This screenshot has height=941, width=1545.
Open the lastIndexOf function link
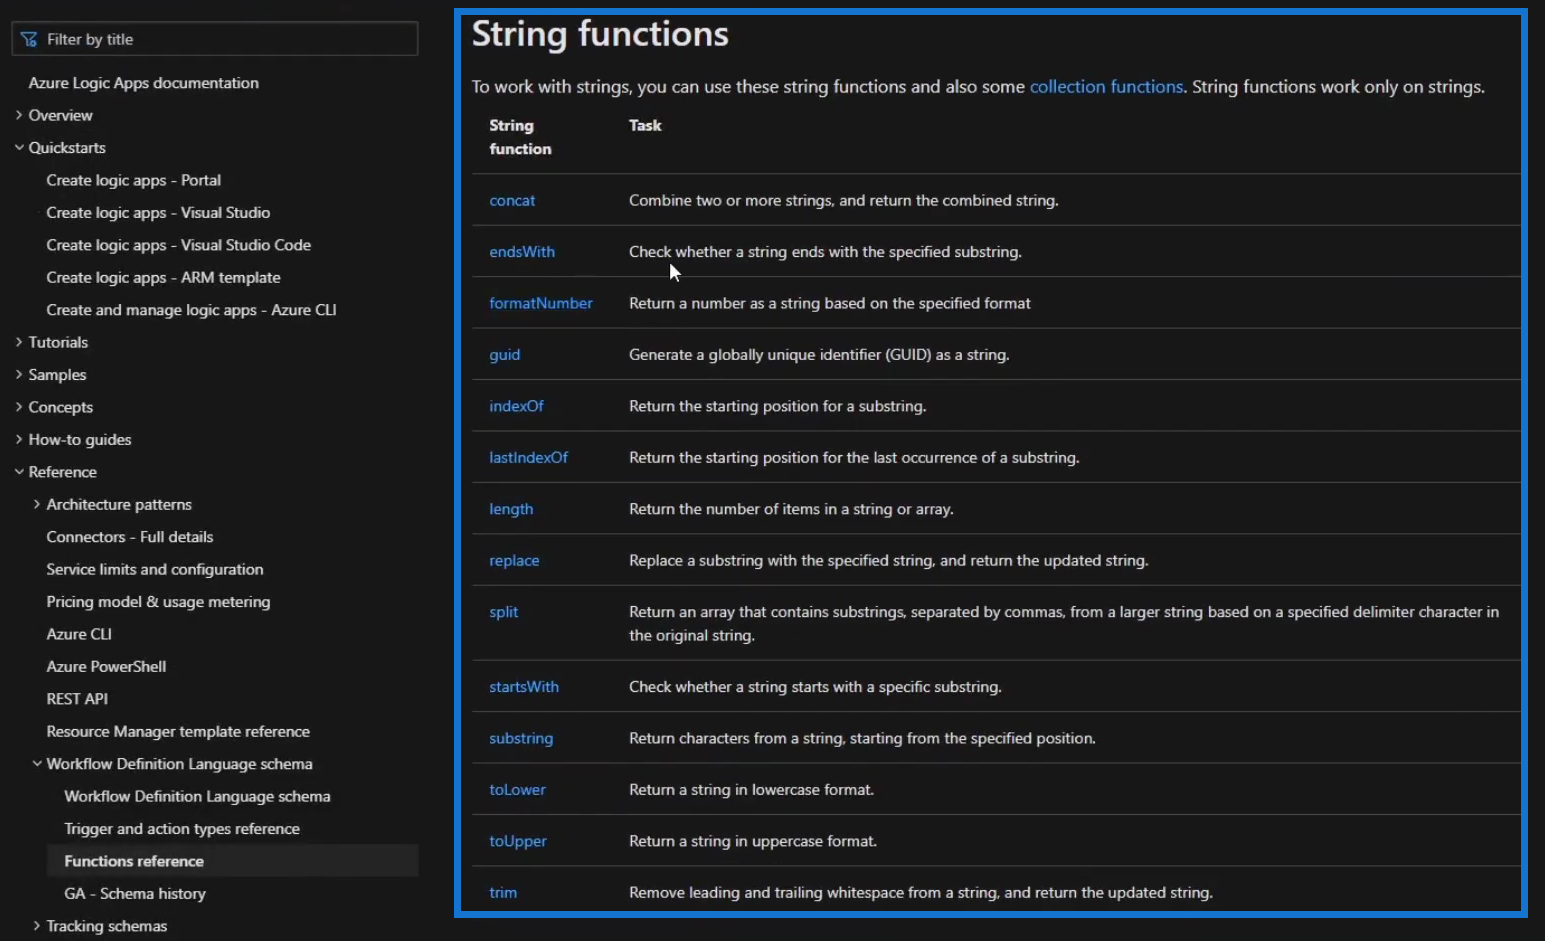coord(528,458)
